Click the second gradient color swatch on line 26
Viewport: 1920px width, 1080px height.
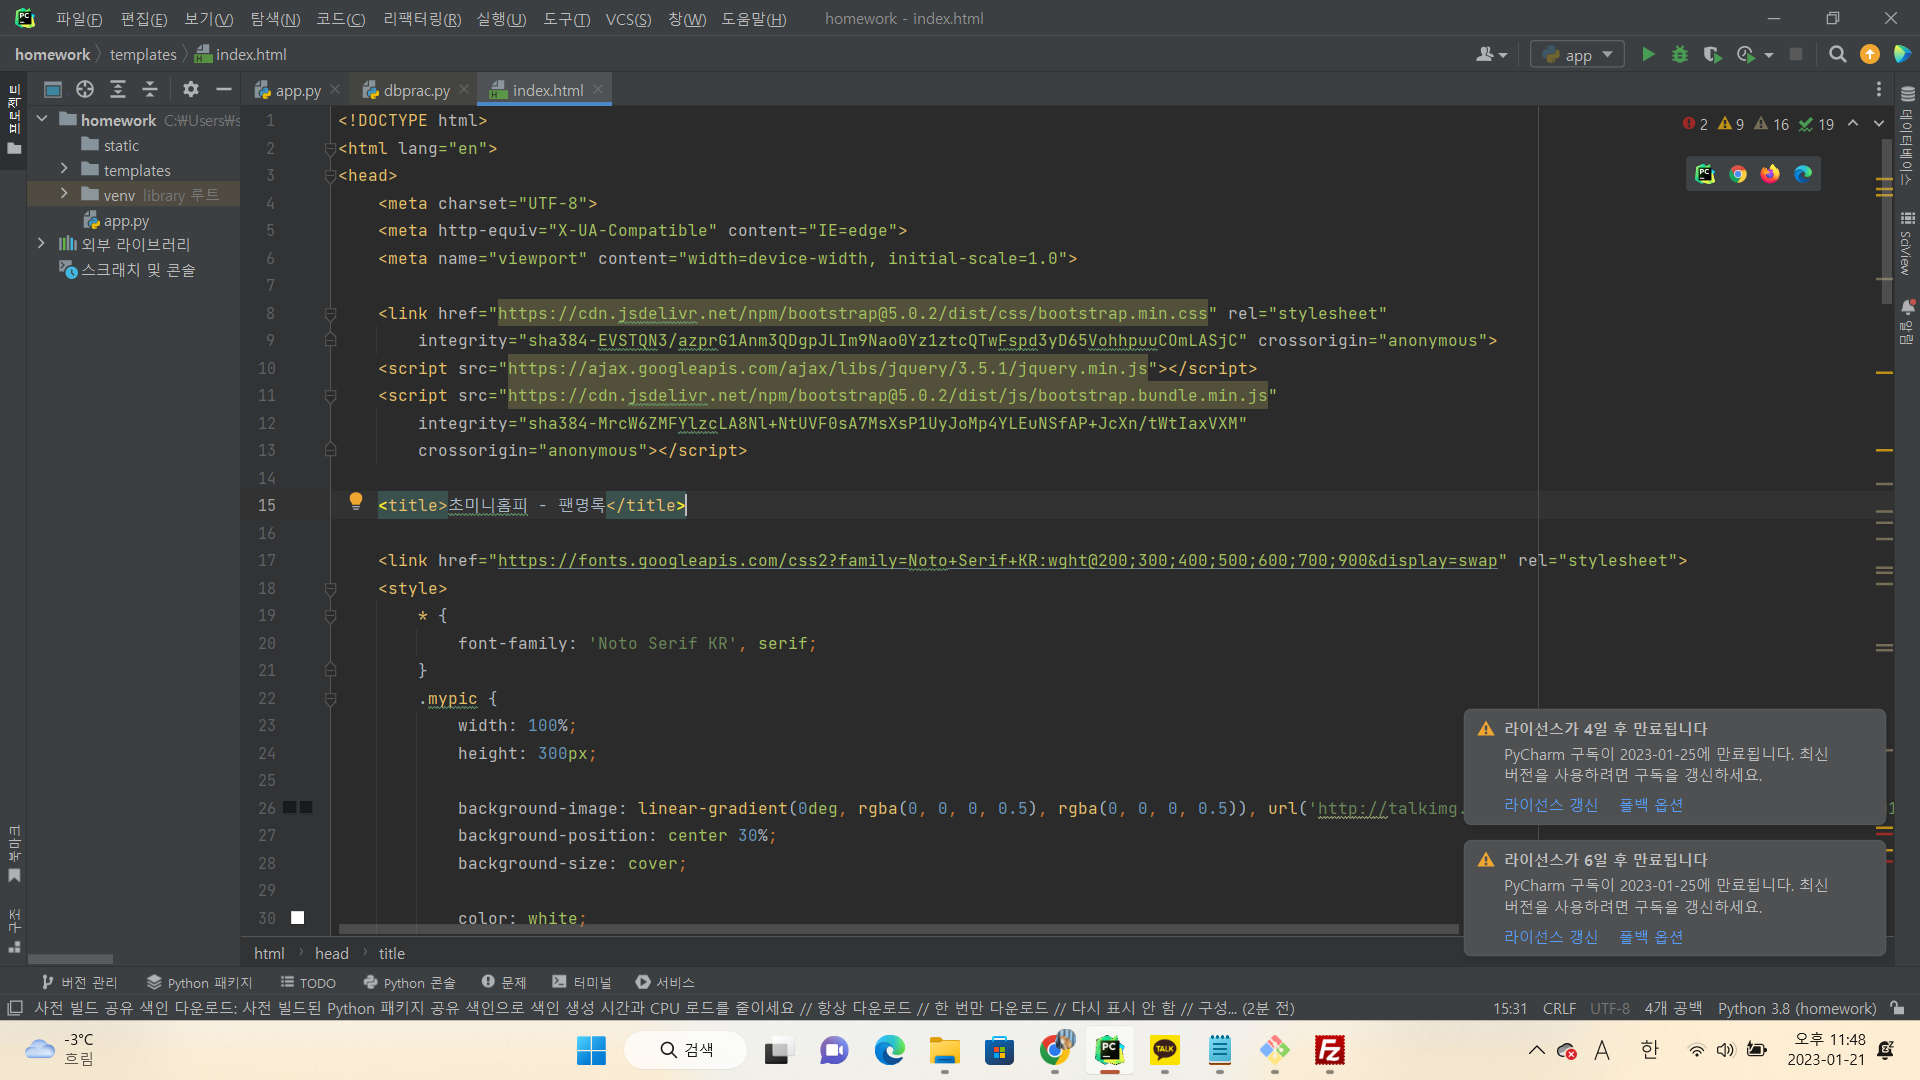click(306, 808)
